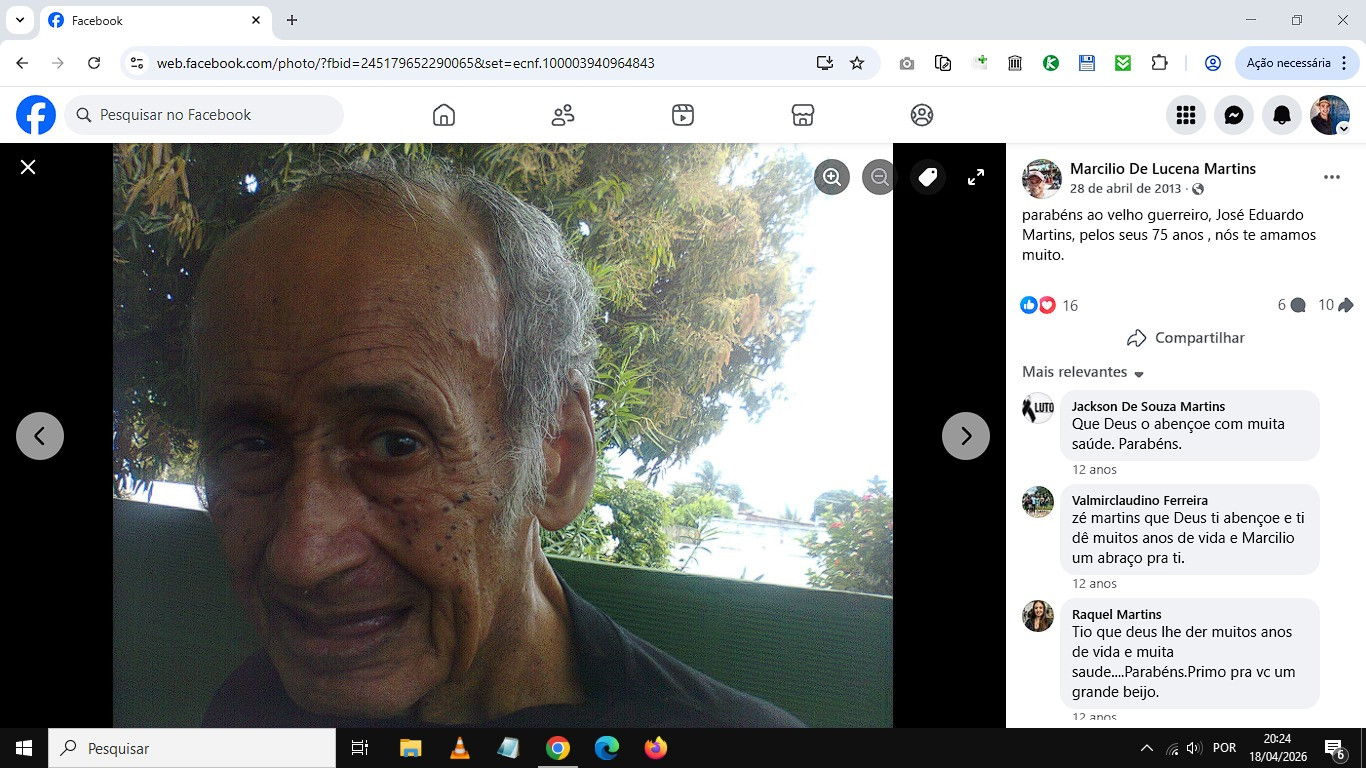This screenshot has width=1366, height=768.
Task: Open the account profile menu
Action: tap(1330, 115)
